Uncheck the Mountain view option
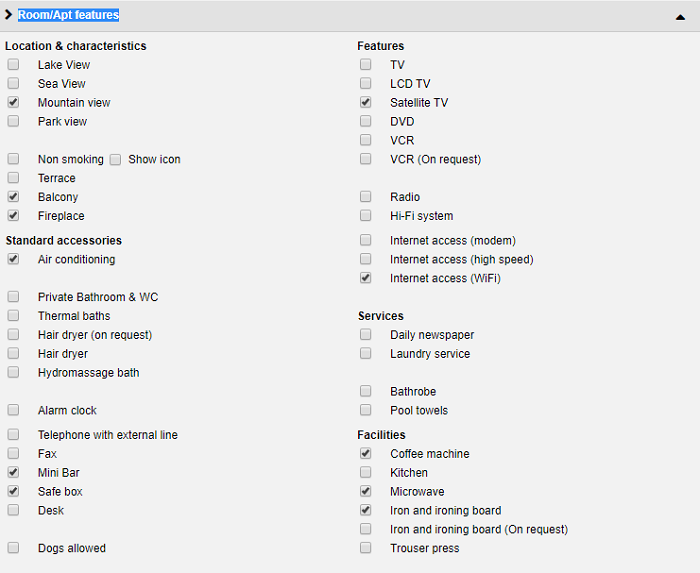This screenshot has height=573, width=700. 13,102
